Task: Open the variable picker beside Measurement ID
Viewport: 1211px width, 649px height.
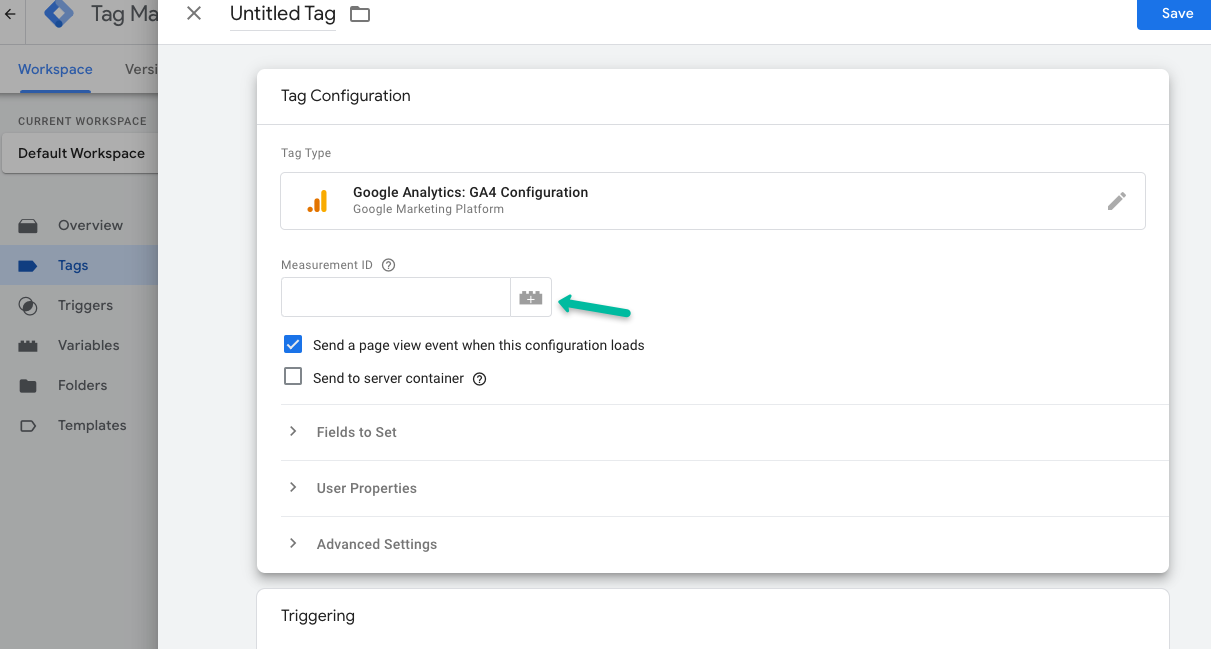Action: coord(531,297)
